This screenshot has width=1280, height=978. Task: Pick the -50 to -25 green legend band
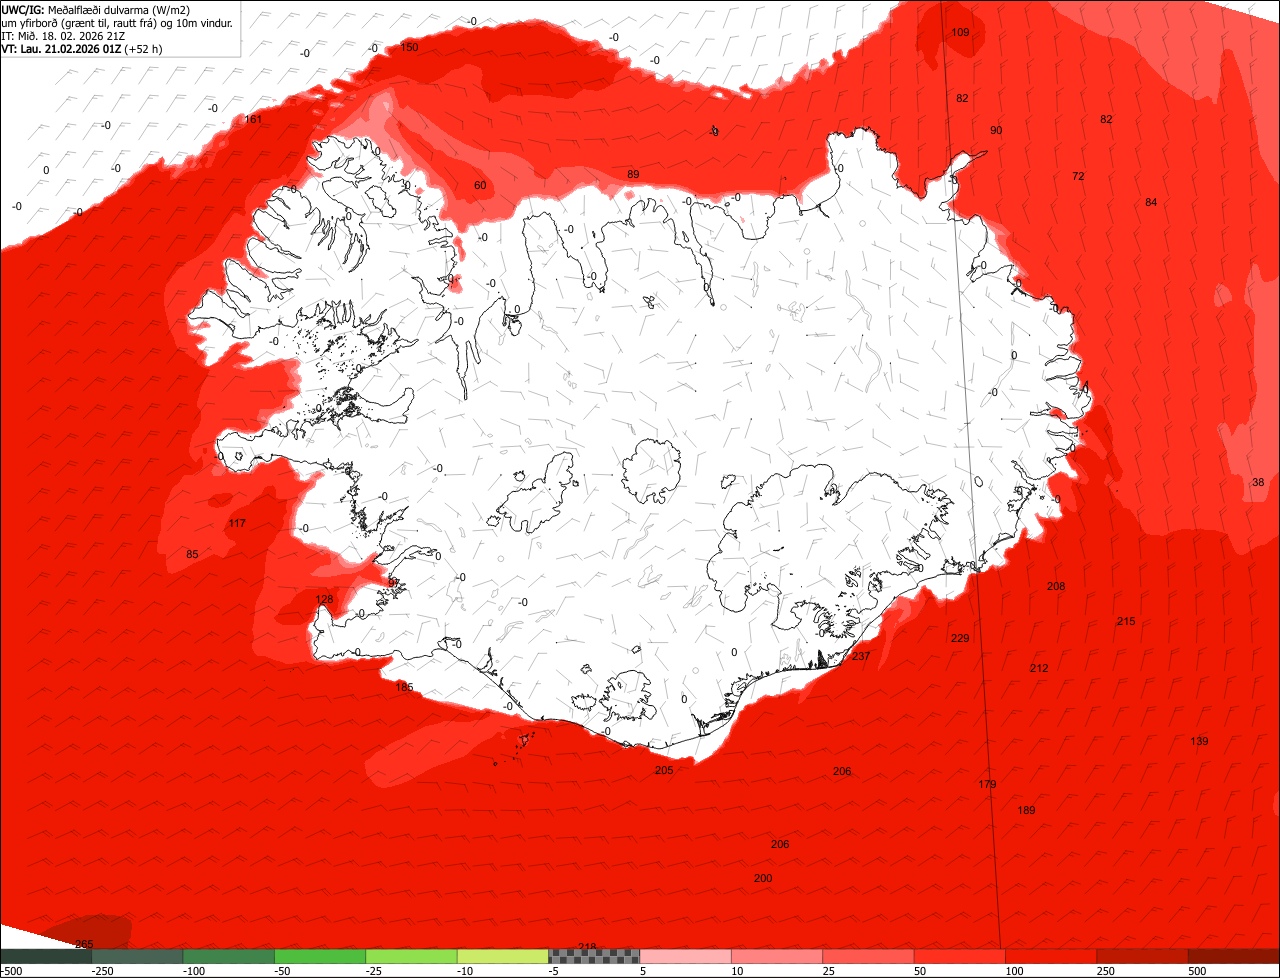(x=320, y=956)
